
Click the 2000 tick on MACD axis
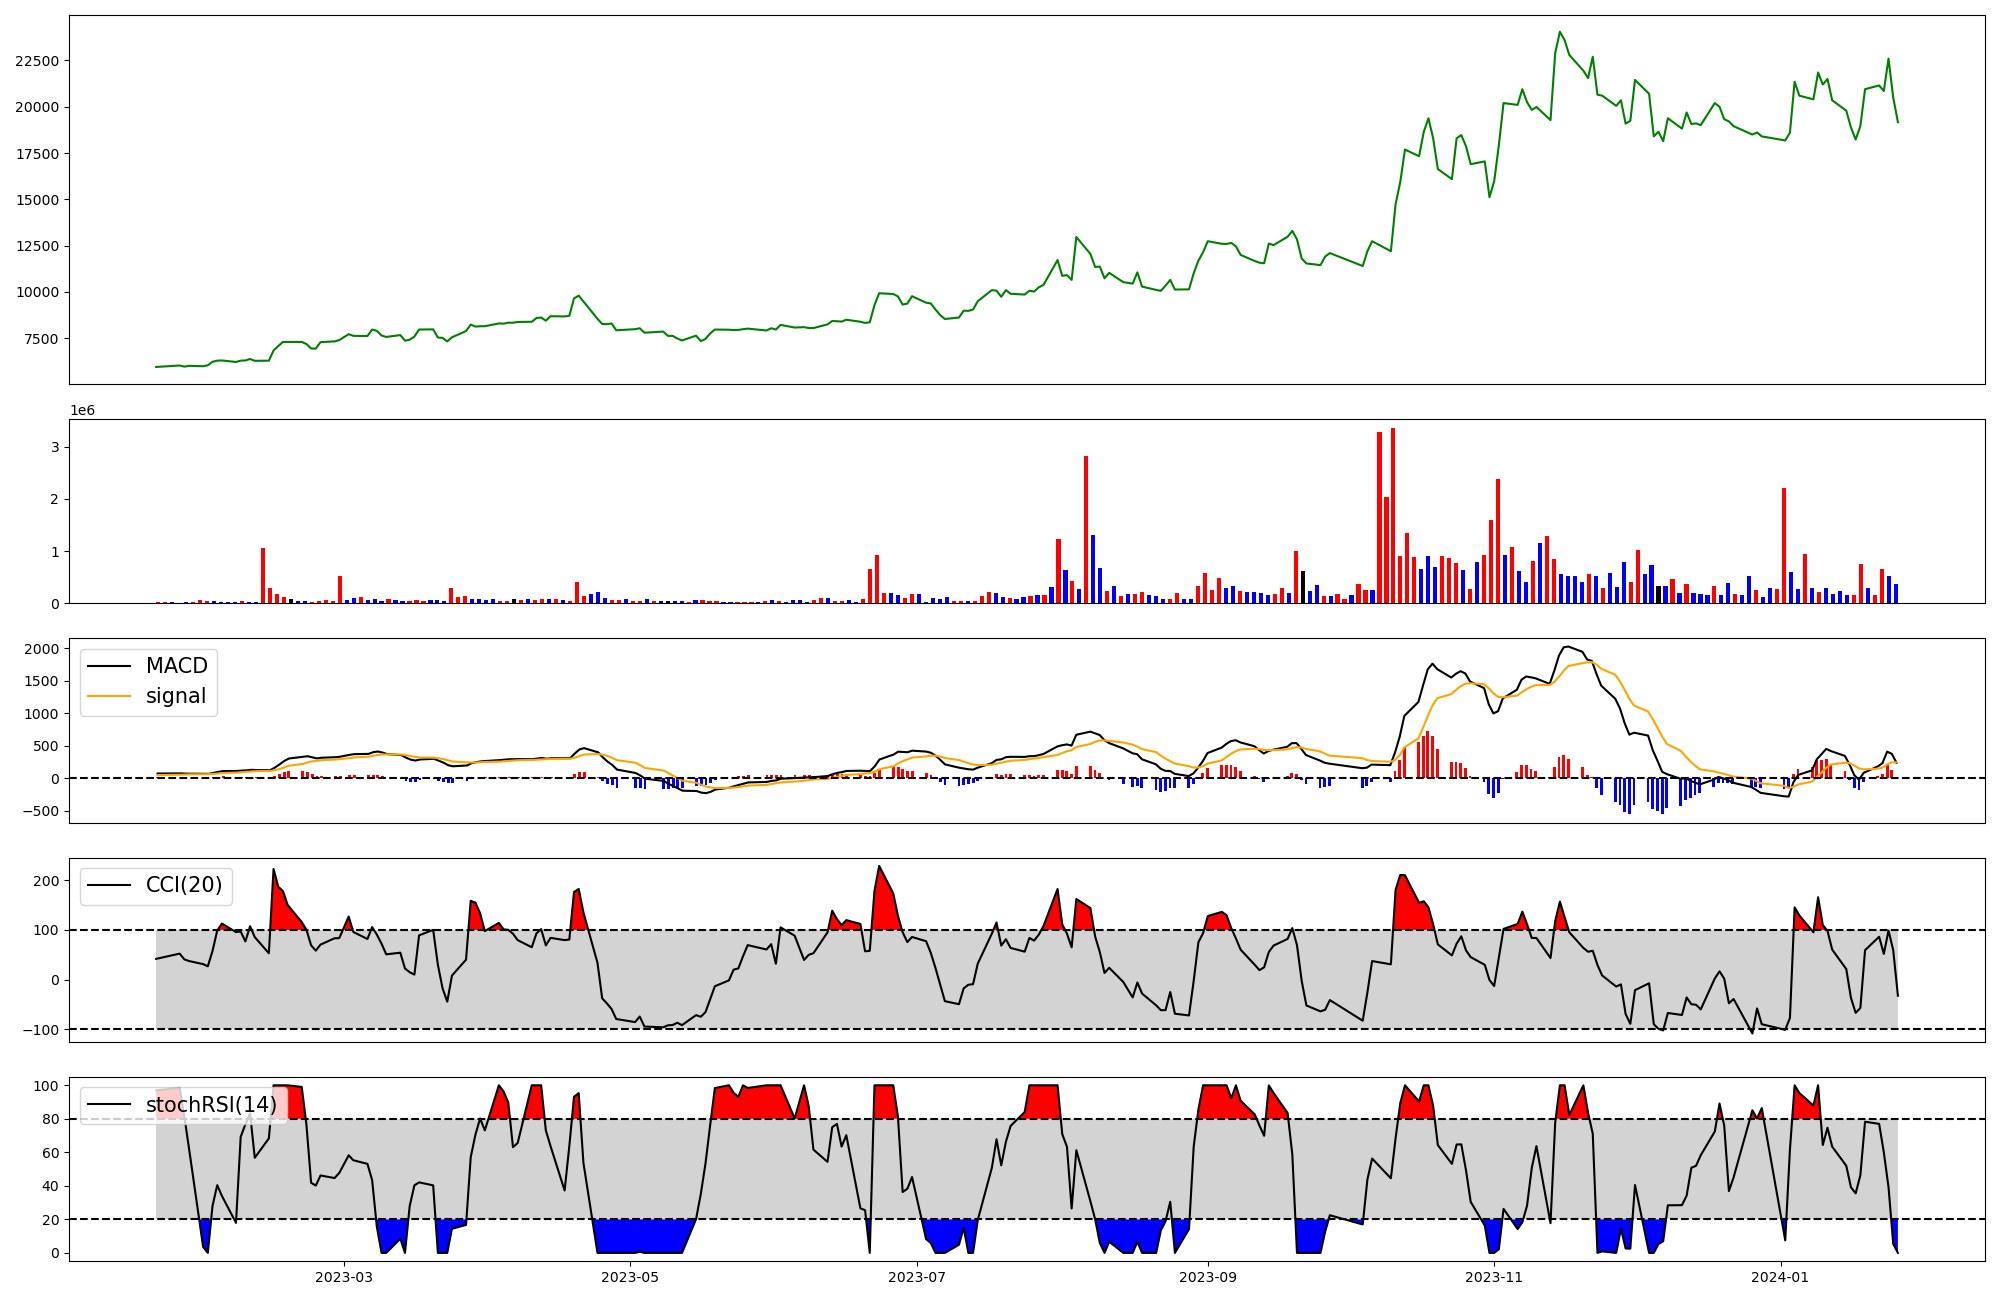pos(41,649)
